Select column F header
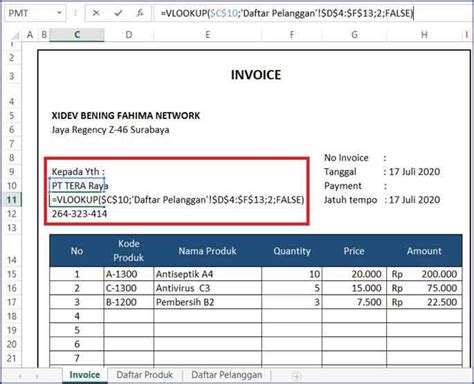The height and width of the screenshot is (384, 474). pos(292,35)
